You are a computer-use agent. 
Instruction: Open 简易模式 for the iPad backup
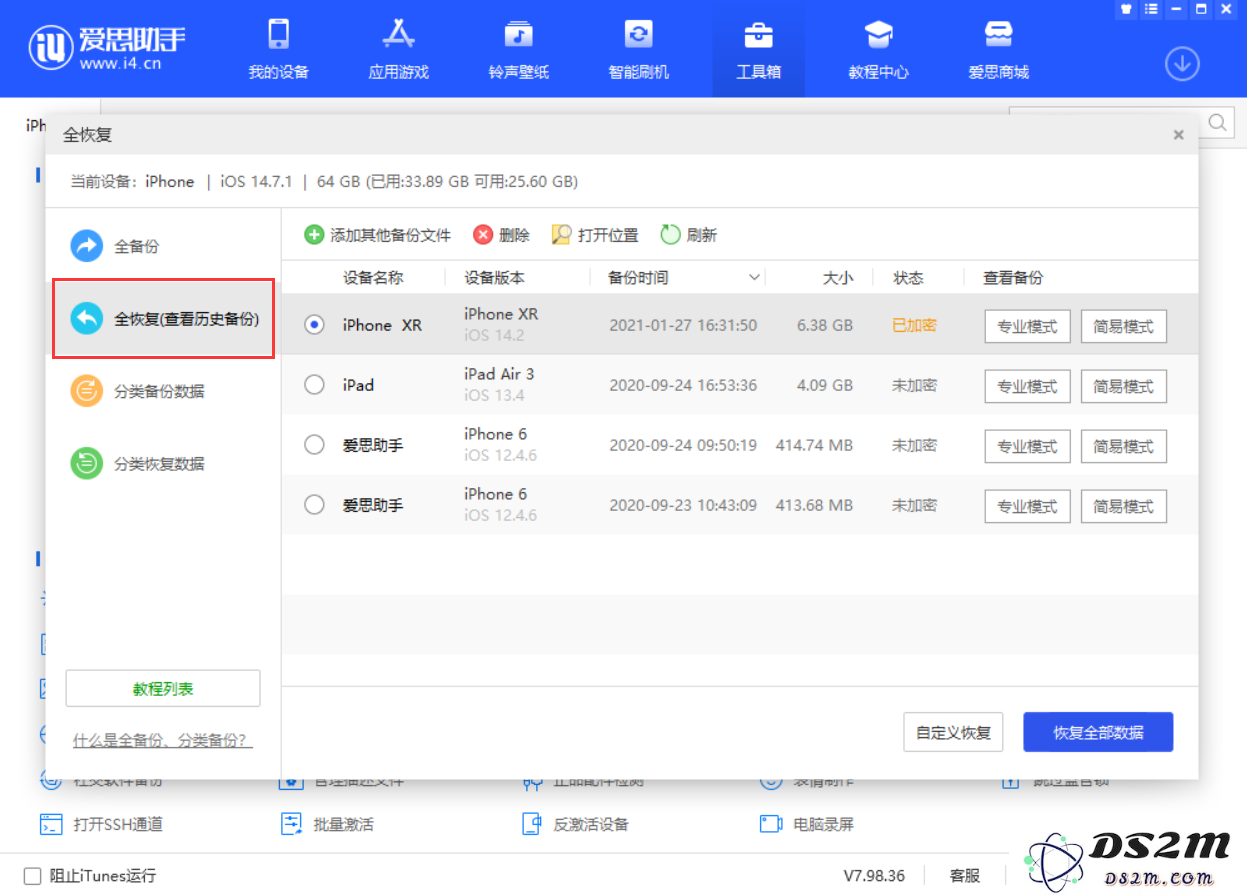[1124, 386]
